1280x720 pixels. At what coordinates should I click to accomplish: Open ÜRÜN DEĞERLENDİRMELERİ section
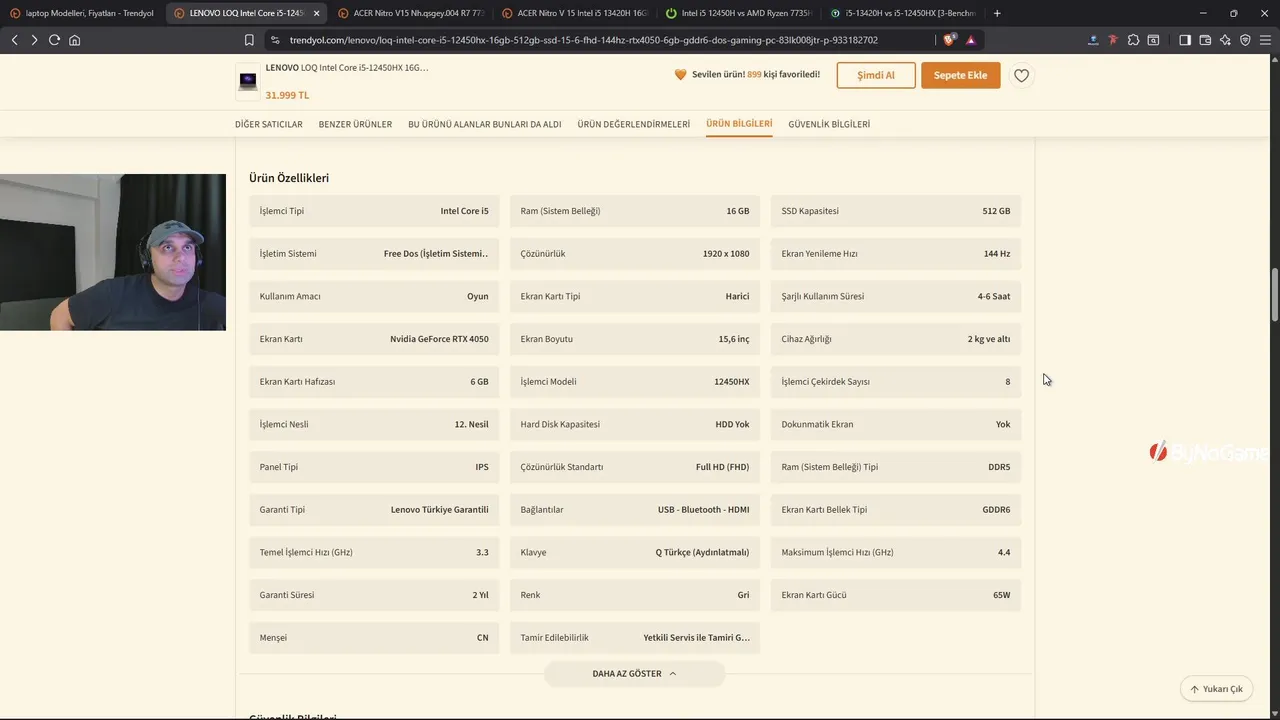pos(634,124)
